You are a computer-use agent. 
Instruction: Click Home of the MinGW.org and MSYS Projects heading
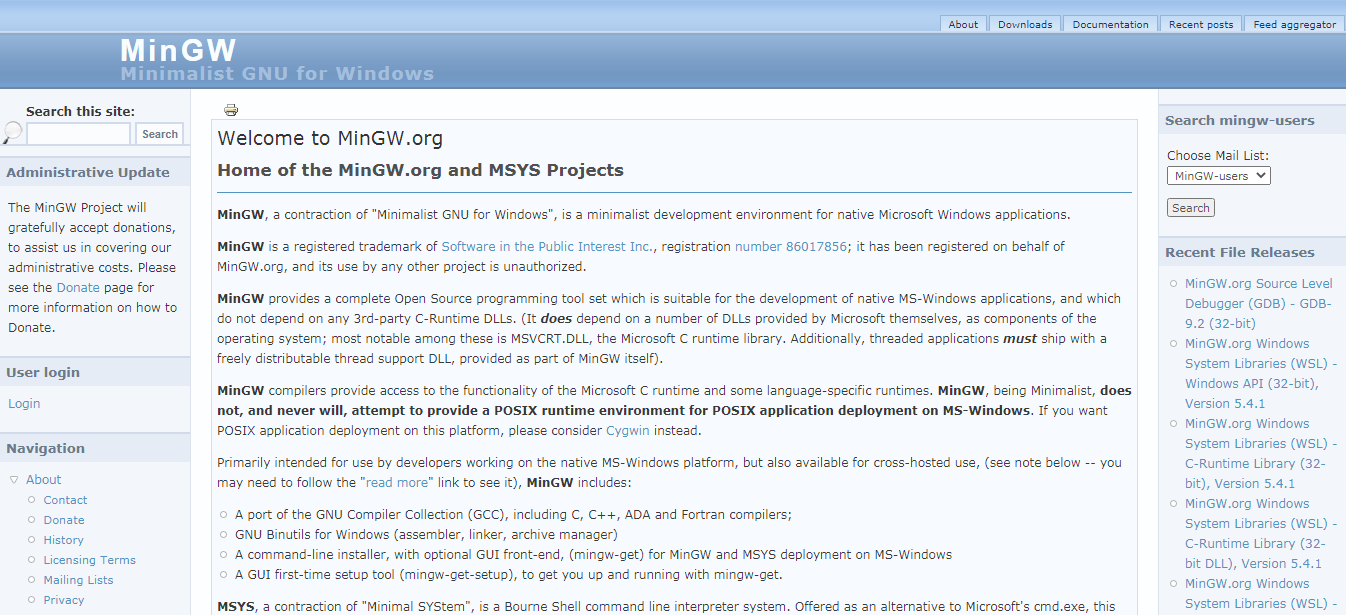420,170
